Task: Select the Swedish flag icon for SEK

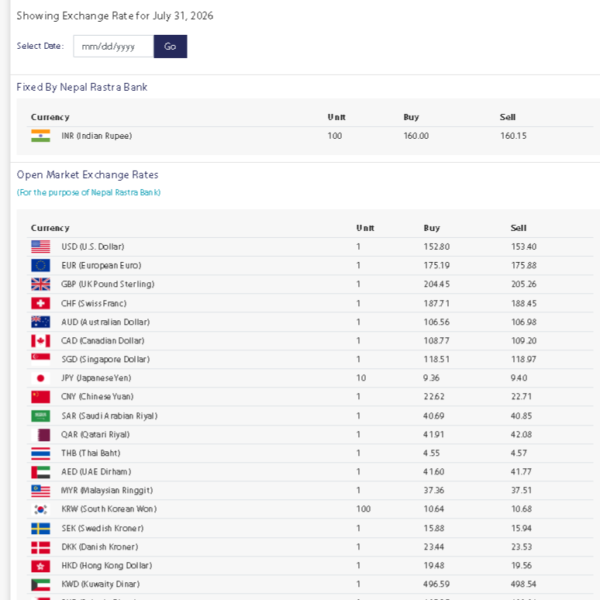Action: click(41, 528)
